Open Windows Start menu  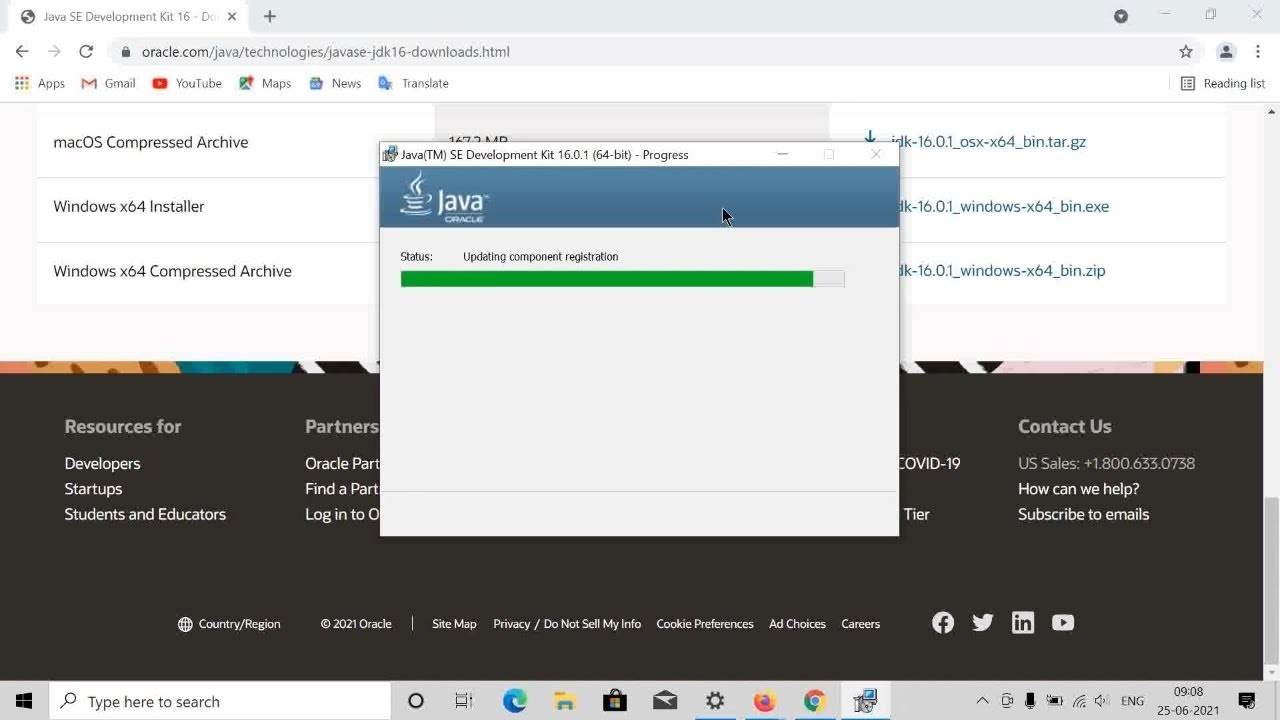24,701
